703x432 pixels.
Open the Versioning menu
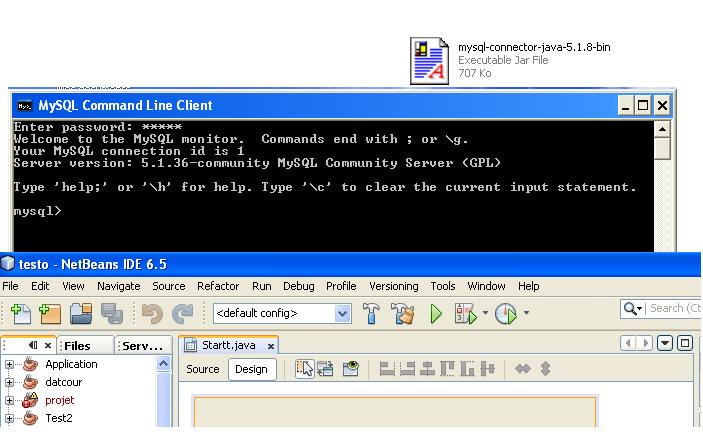point(394,286)
